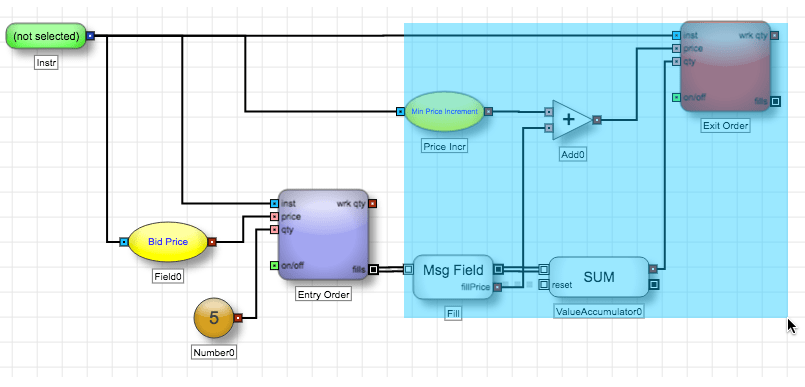Image resolution: width=805 pixels, height=387 pixels.
Task: Click the Exit Order inst input port
Action: click(x=676, y=35)
